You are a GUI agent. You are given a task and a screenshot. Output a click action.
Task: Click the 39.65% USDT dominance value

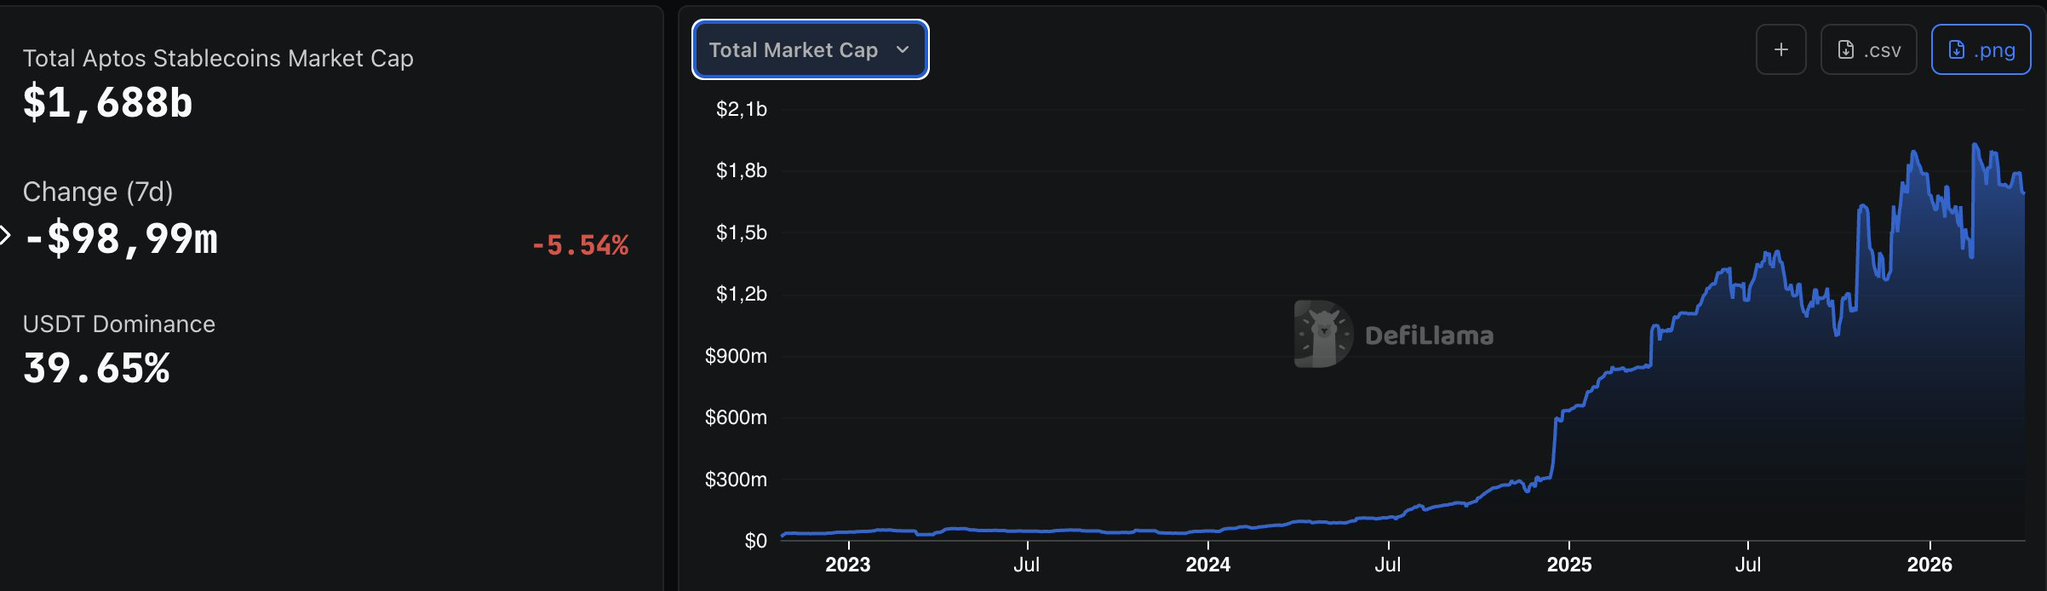point(97,369)
